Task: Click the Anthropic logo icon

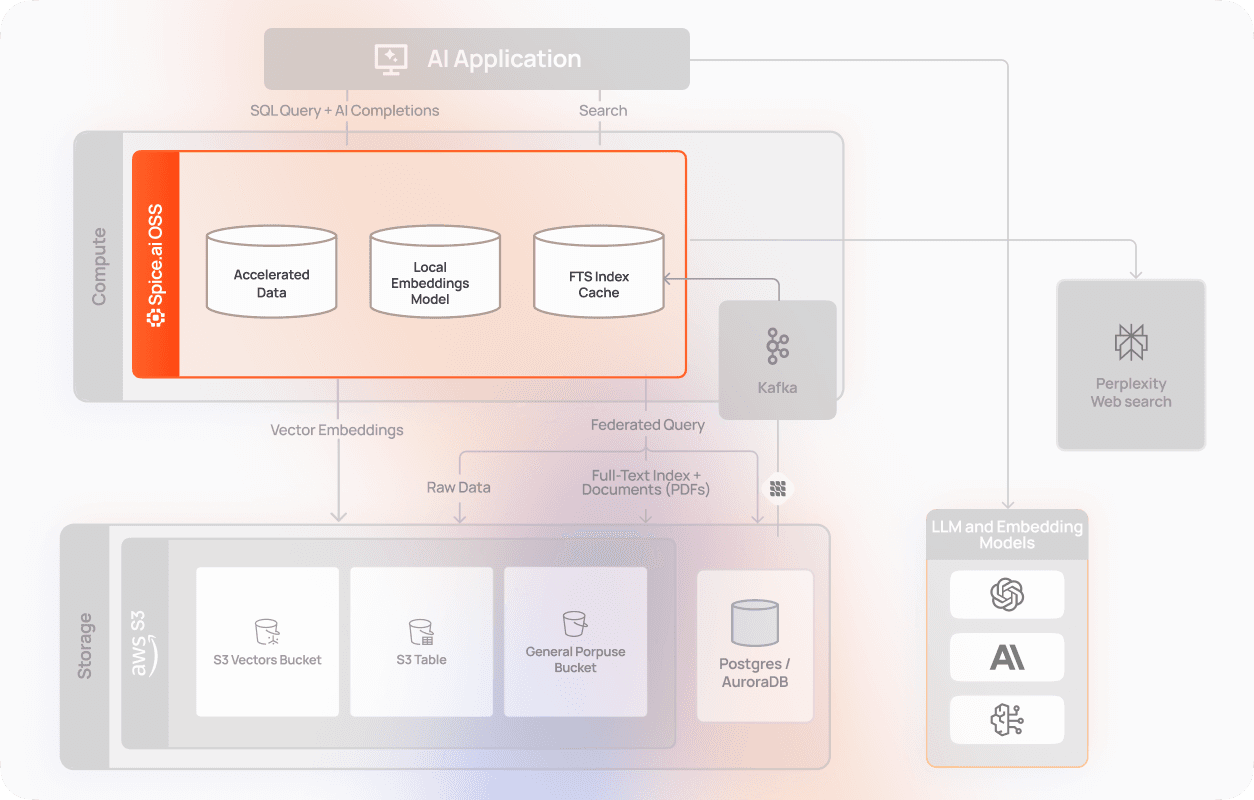Action: click(1007, 657)
